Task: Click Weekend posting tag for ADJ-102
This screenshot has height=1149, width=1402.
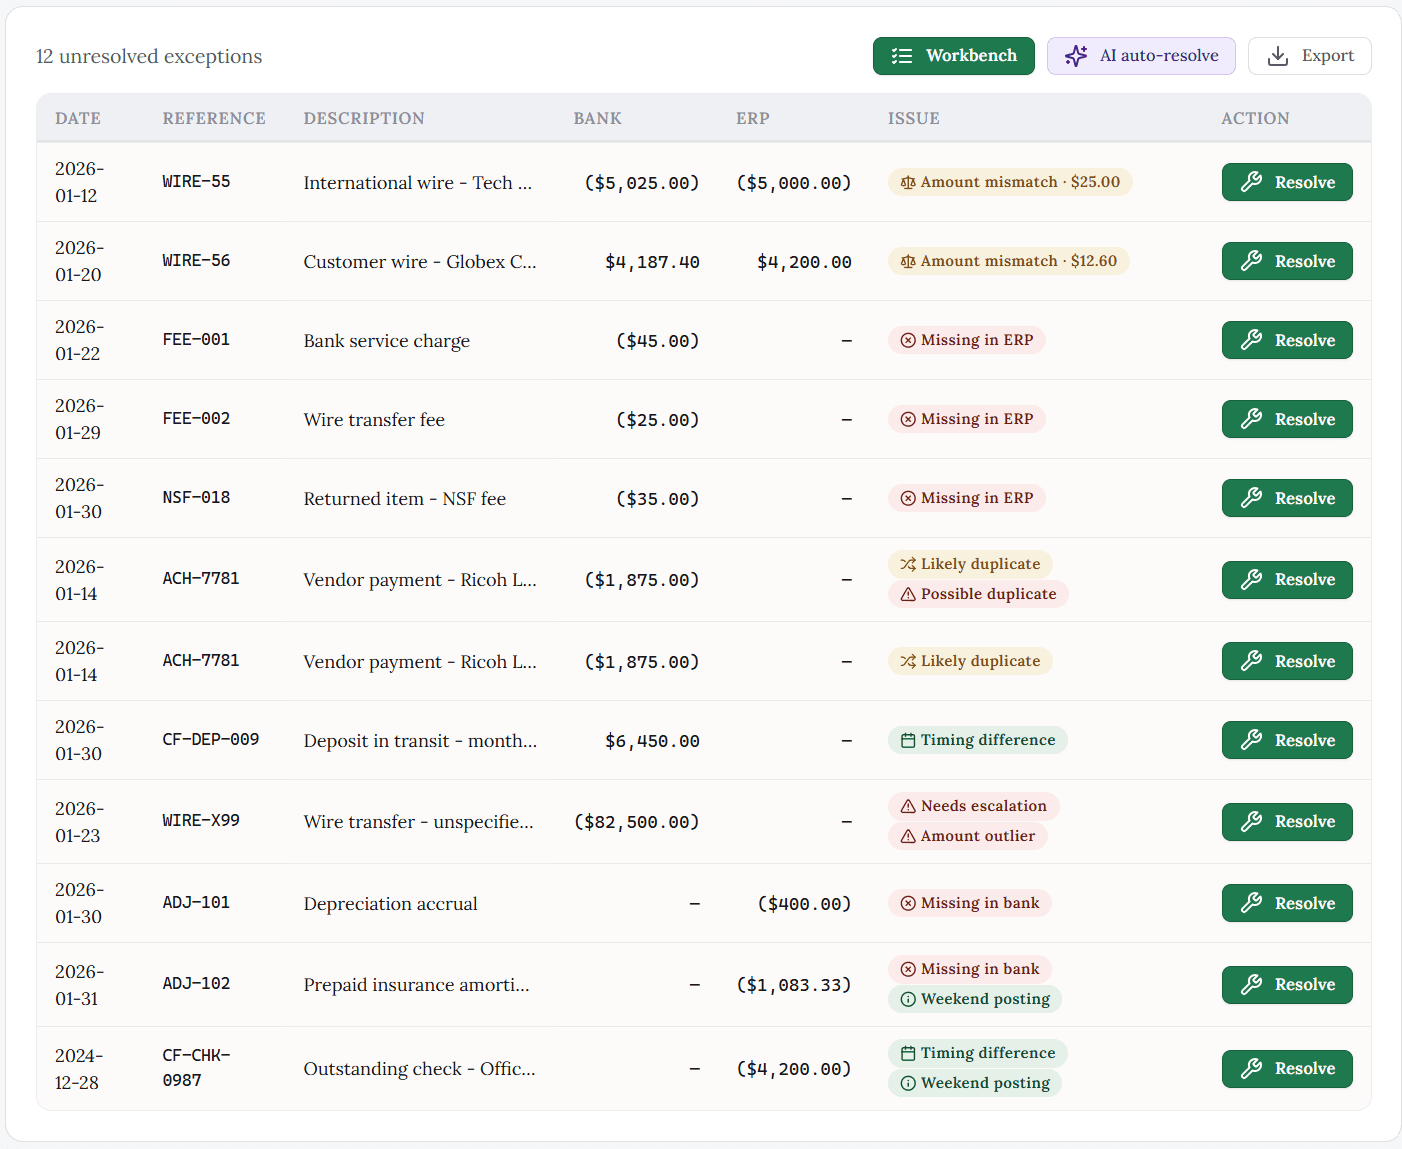Action: click(975, 999)
